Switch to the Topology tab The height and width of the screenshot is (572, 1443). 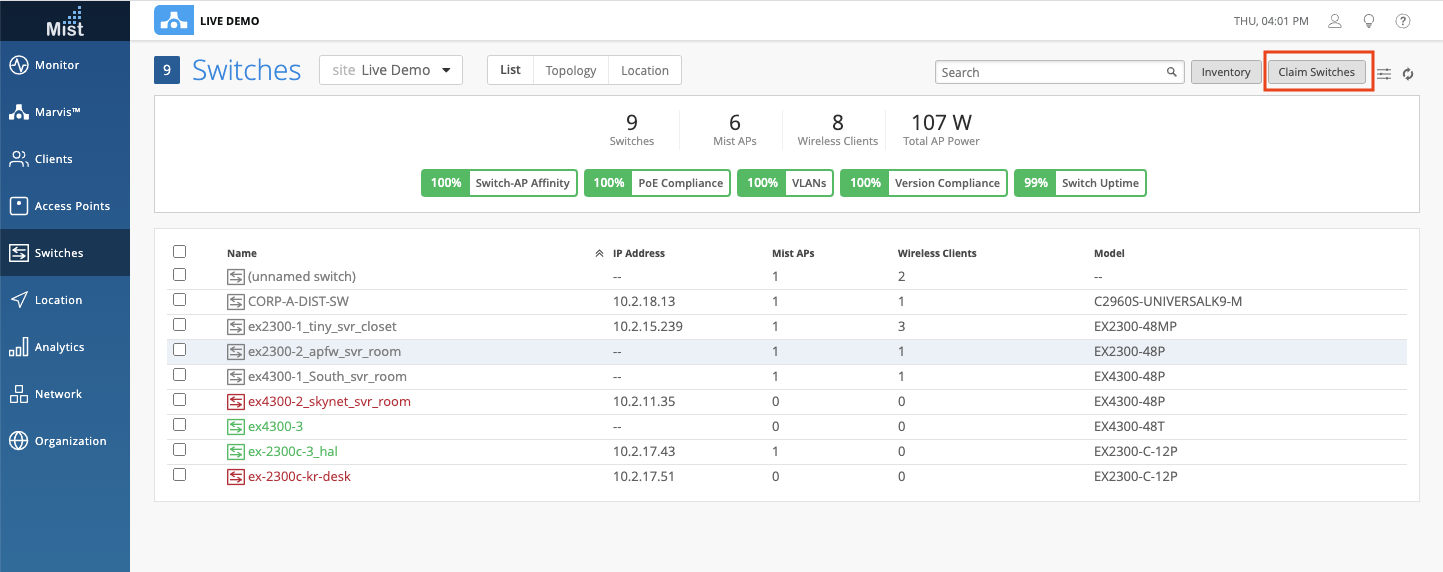570,70
